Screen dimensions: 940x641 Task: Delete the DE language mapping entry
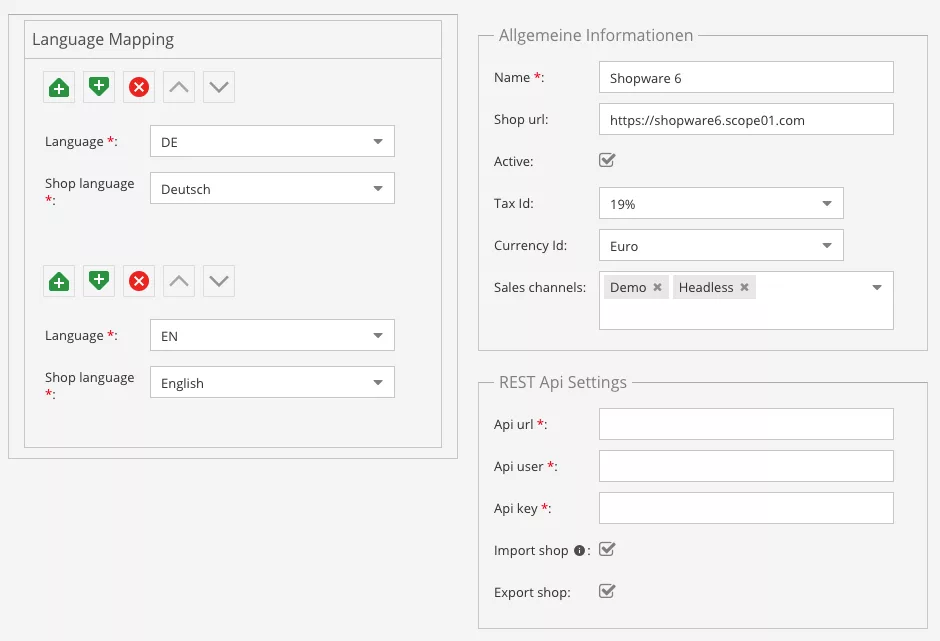(139, 87)
